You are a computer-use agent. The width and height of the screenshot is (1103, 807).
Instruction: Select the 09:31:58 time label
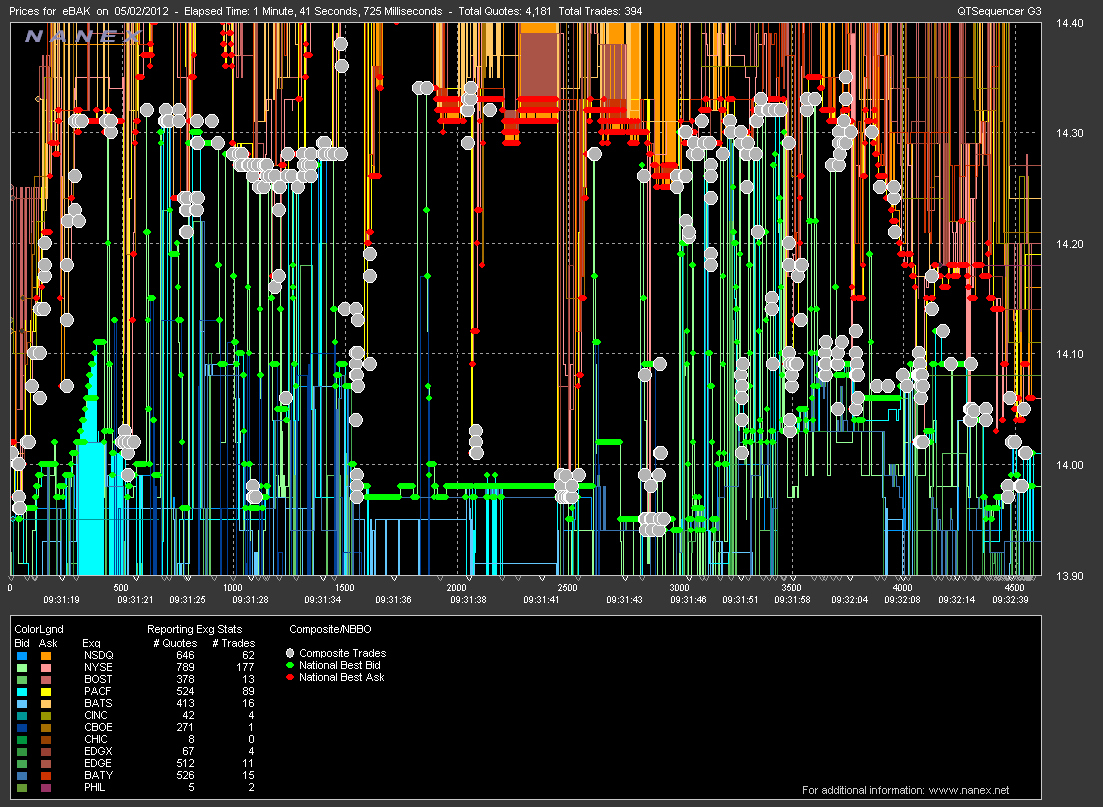point(793,600)
